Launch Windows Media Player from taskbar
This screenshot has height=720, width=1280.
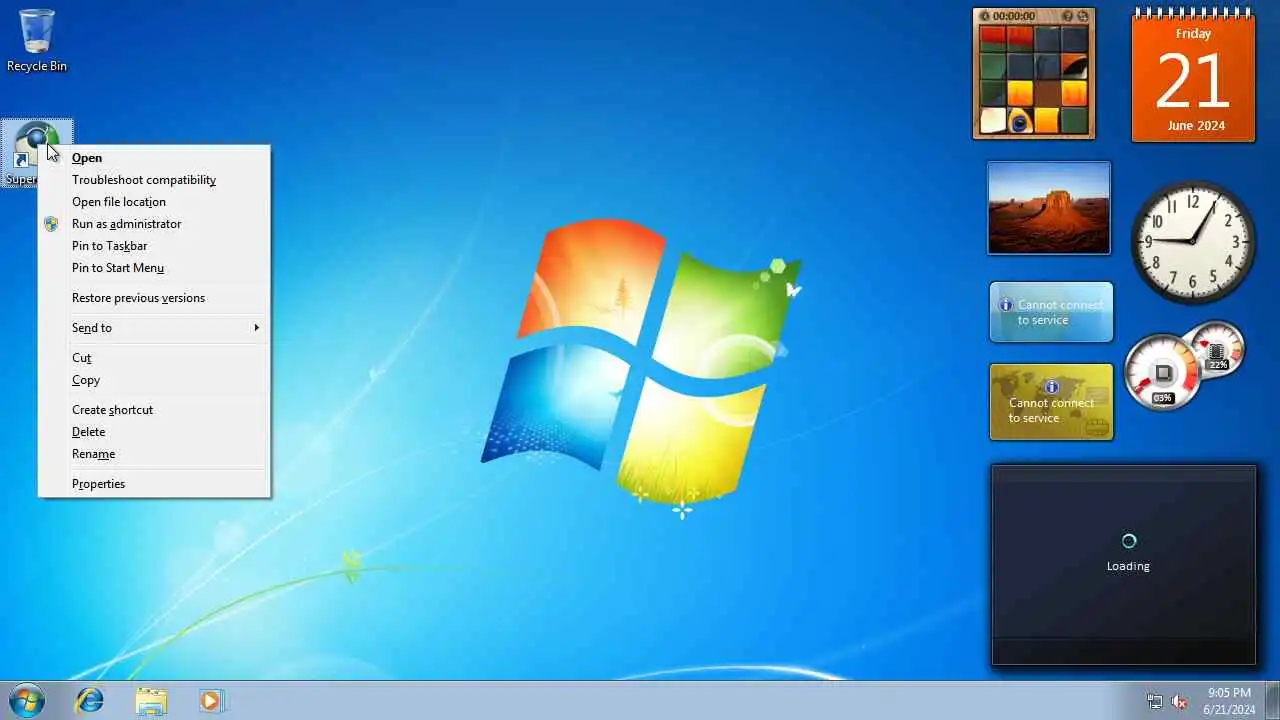[212, 700]
